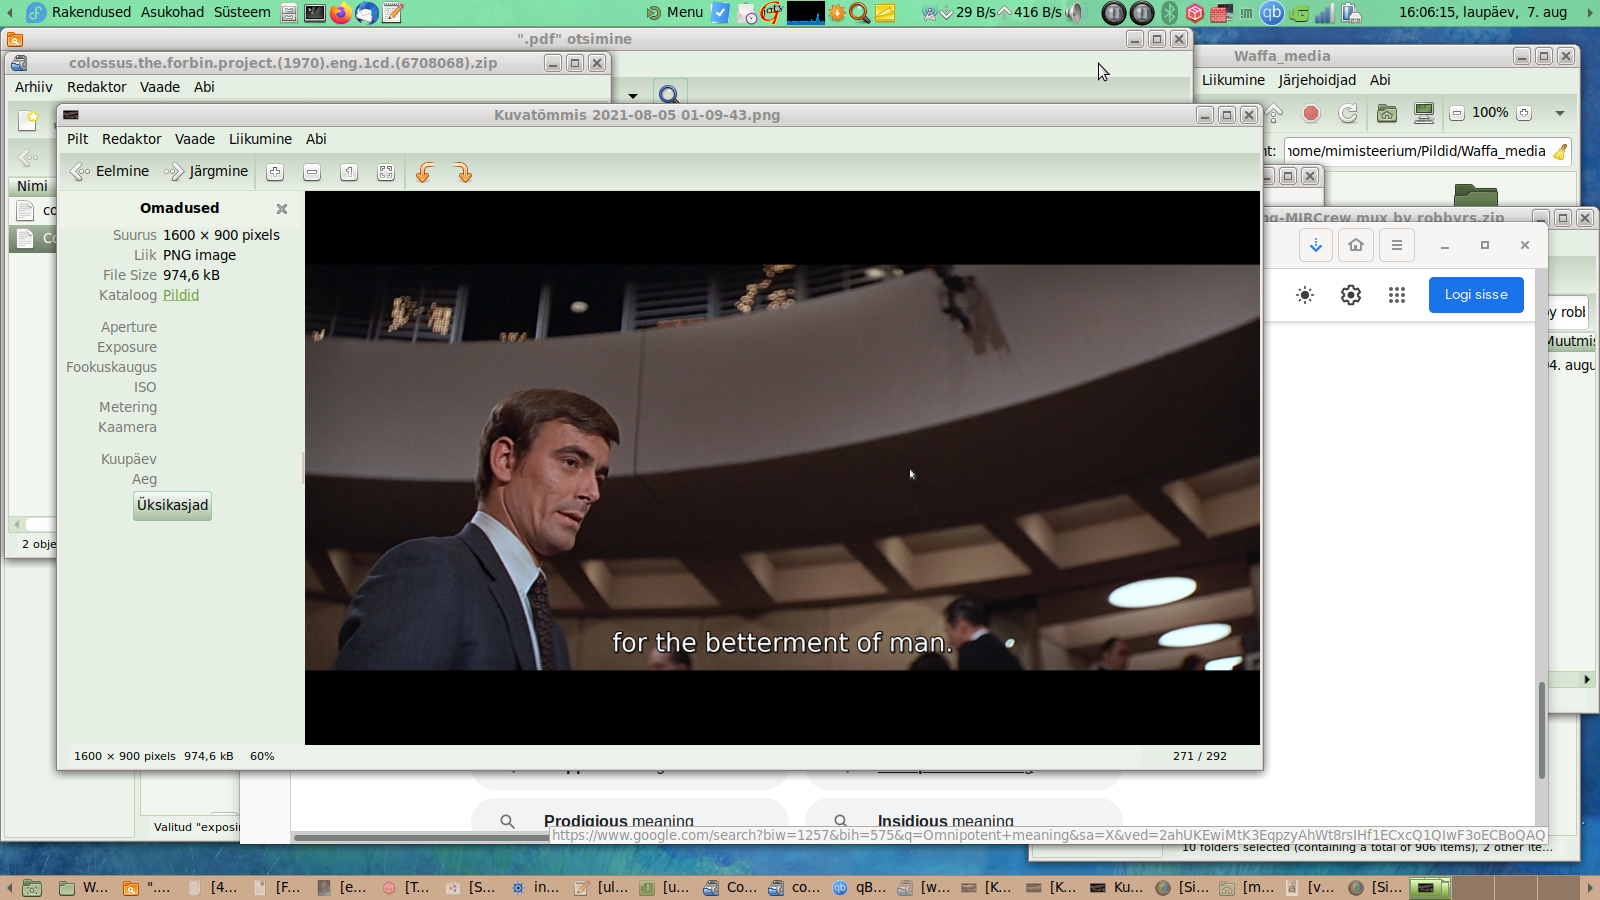1600x900 pixels.
Task: Open Süsteem system menu
Action: point(242,12)
